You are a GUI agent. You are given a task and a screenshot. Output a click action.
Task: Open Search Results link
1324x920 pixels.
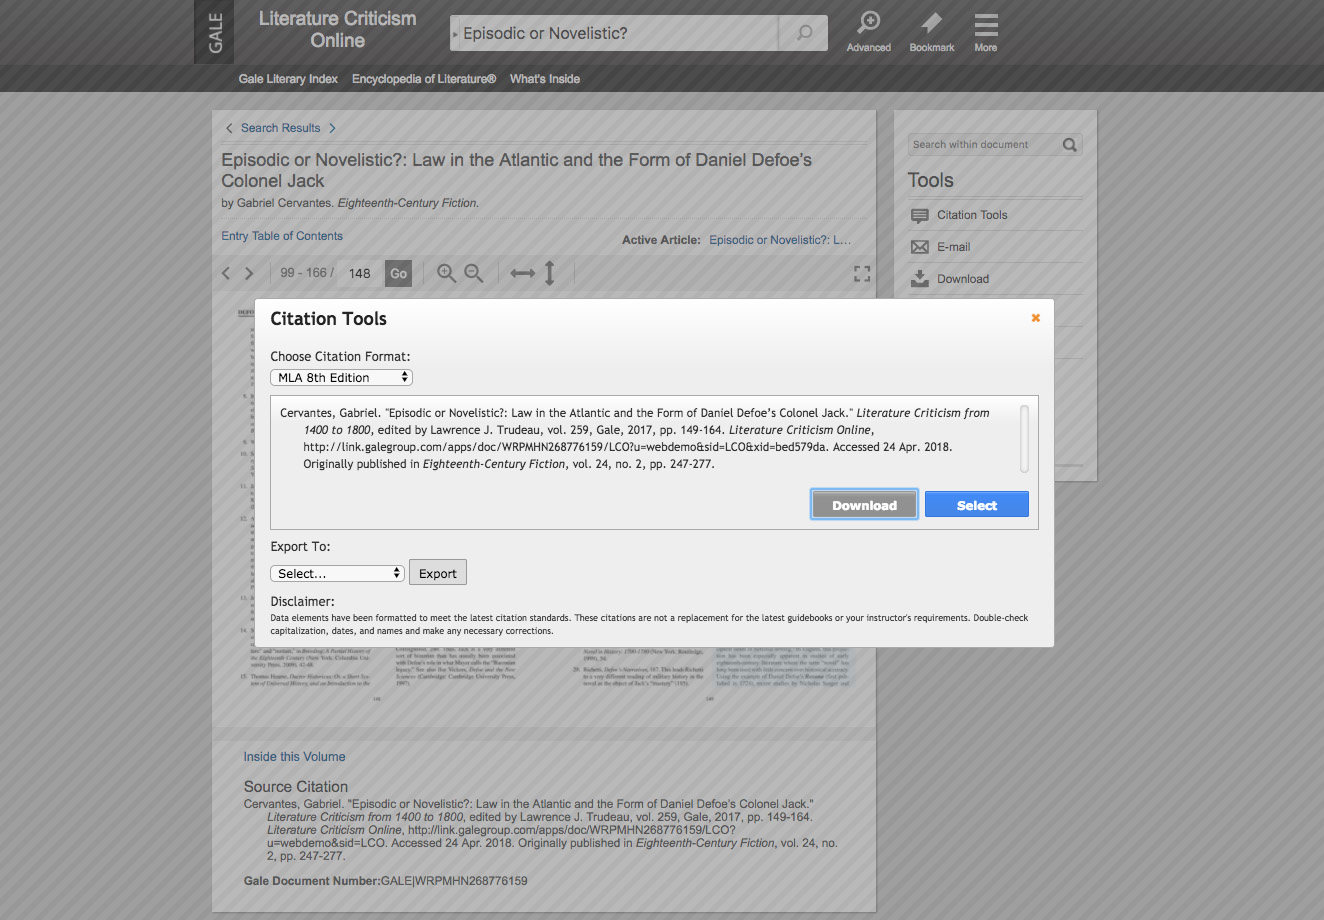point(281,128)
